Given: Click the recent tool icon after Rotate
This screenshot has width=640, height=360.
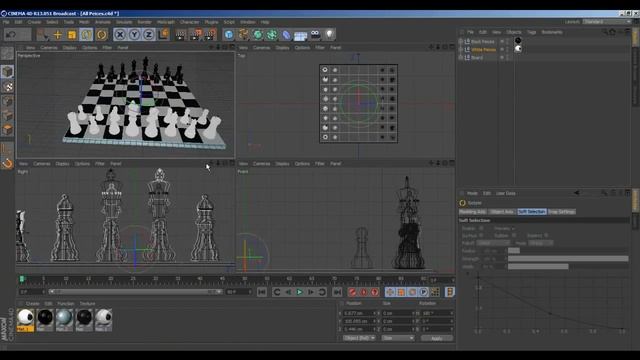Looking at the screenshot, I should [x=102, y=35].
